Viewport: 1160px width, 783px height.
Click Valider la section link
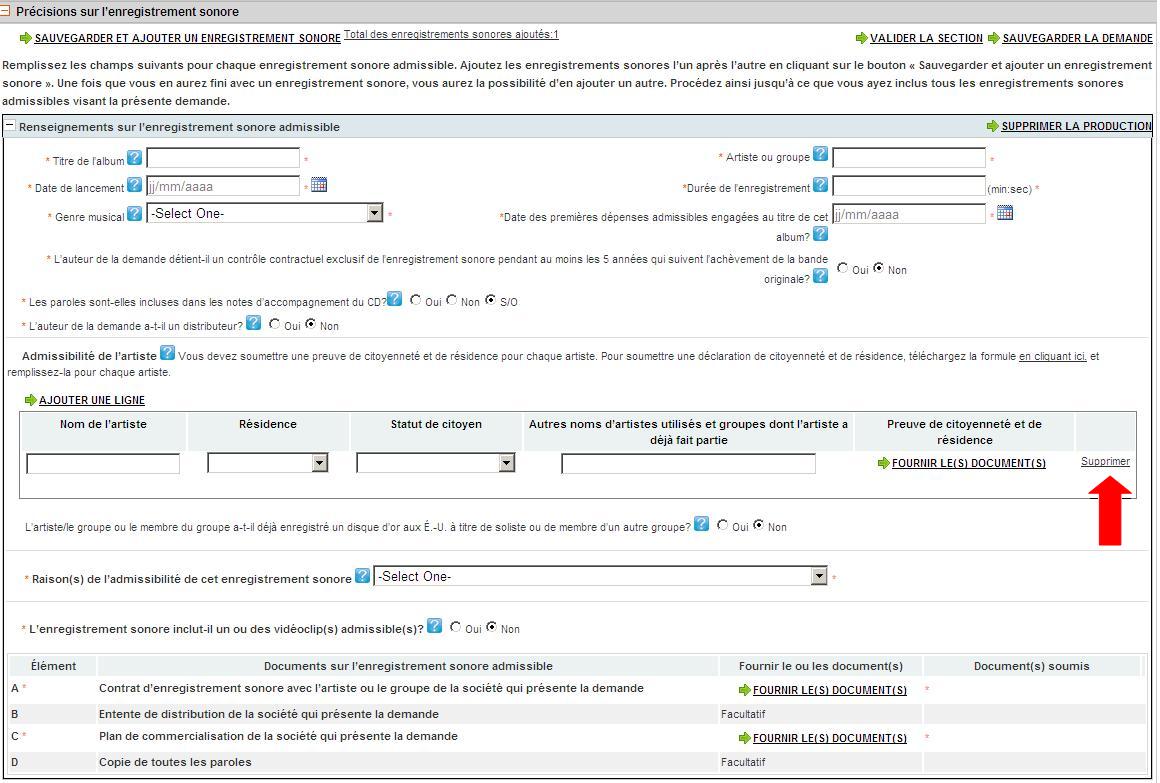pyautogui.click(x=926, y=38)
